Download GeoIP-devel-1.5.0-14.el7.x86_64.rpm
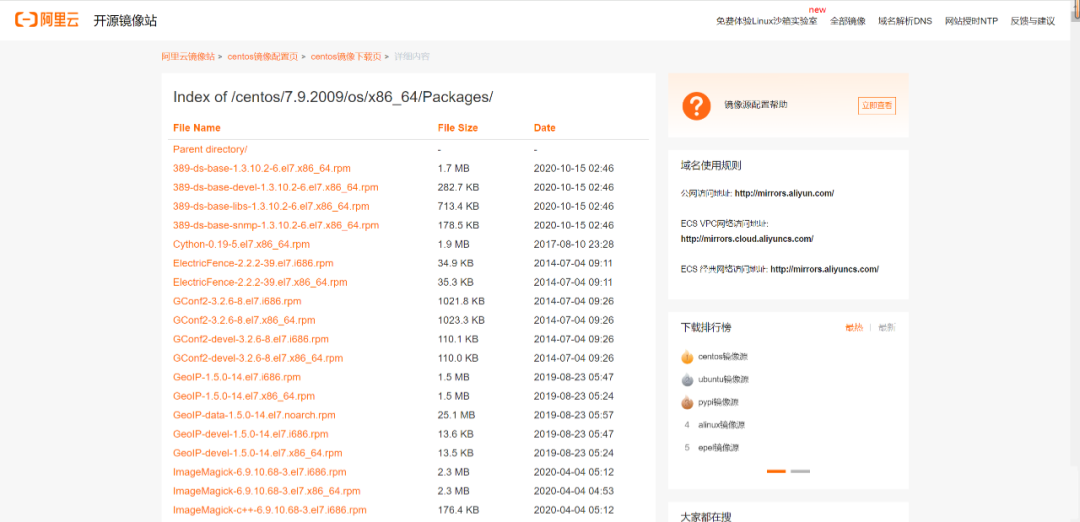 tap(258, 453)
